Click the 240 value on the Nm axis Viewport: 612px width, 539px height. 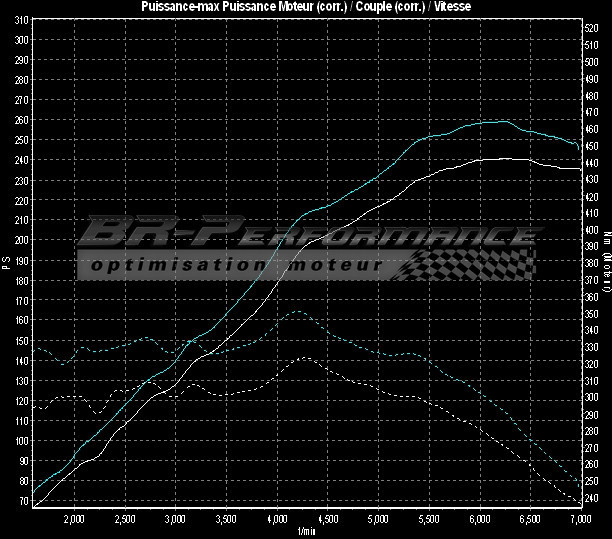click(x=591, y=499)
